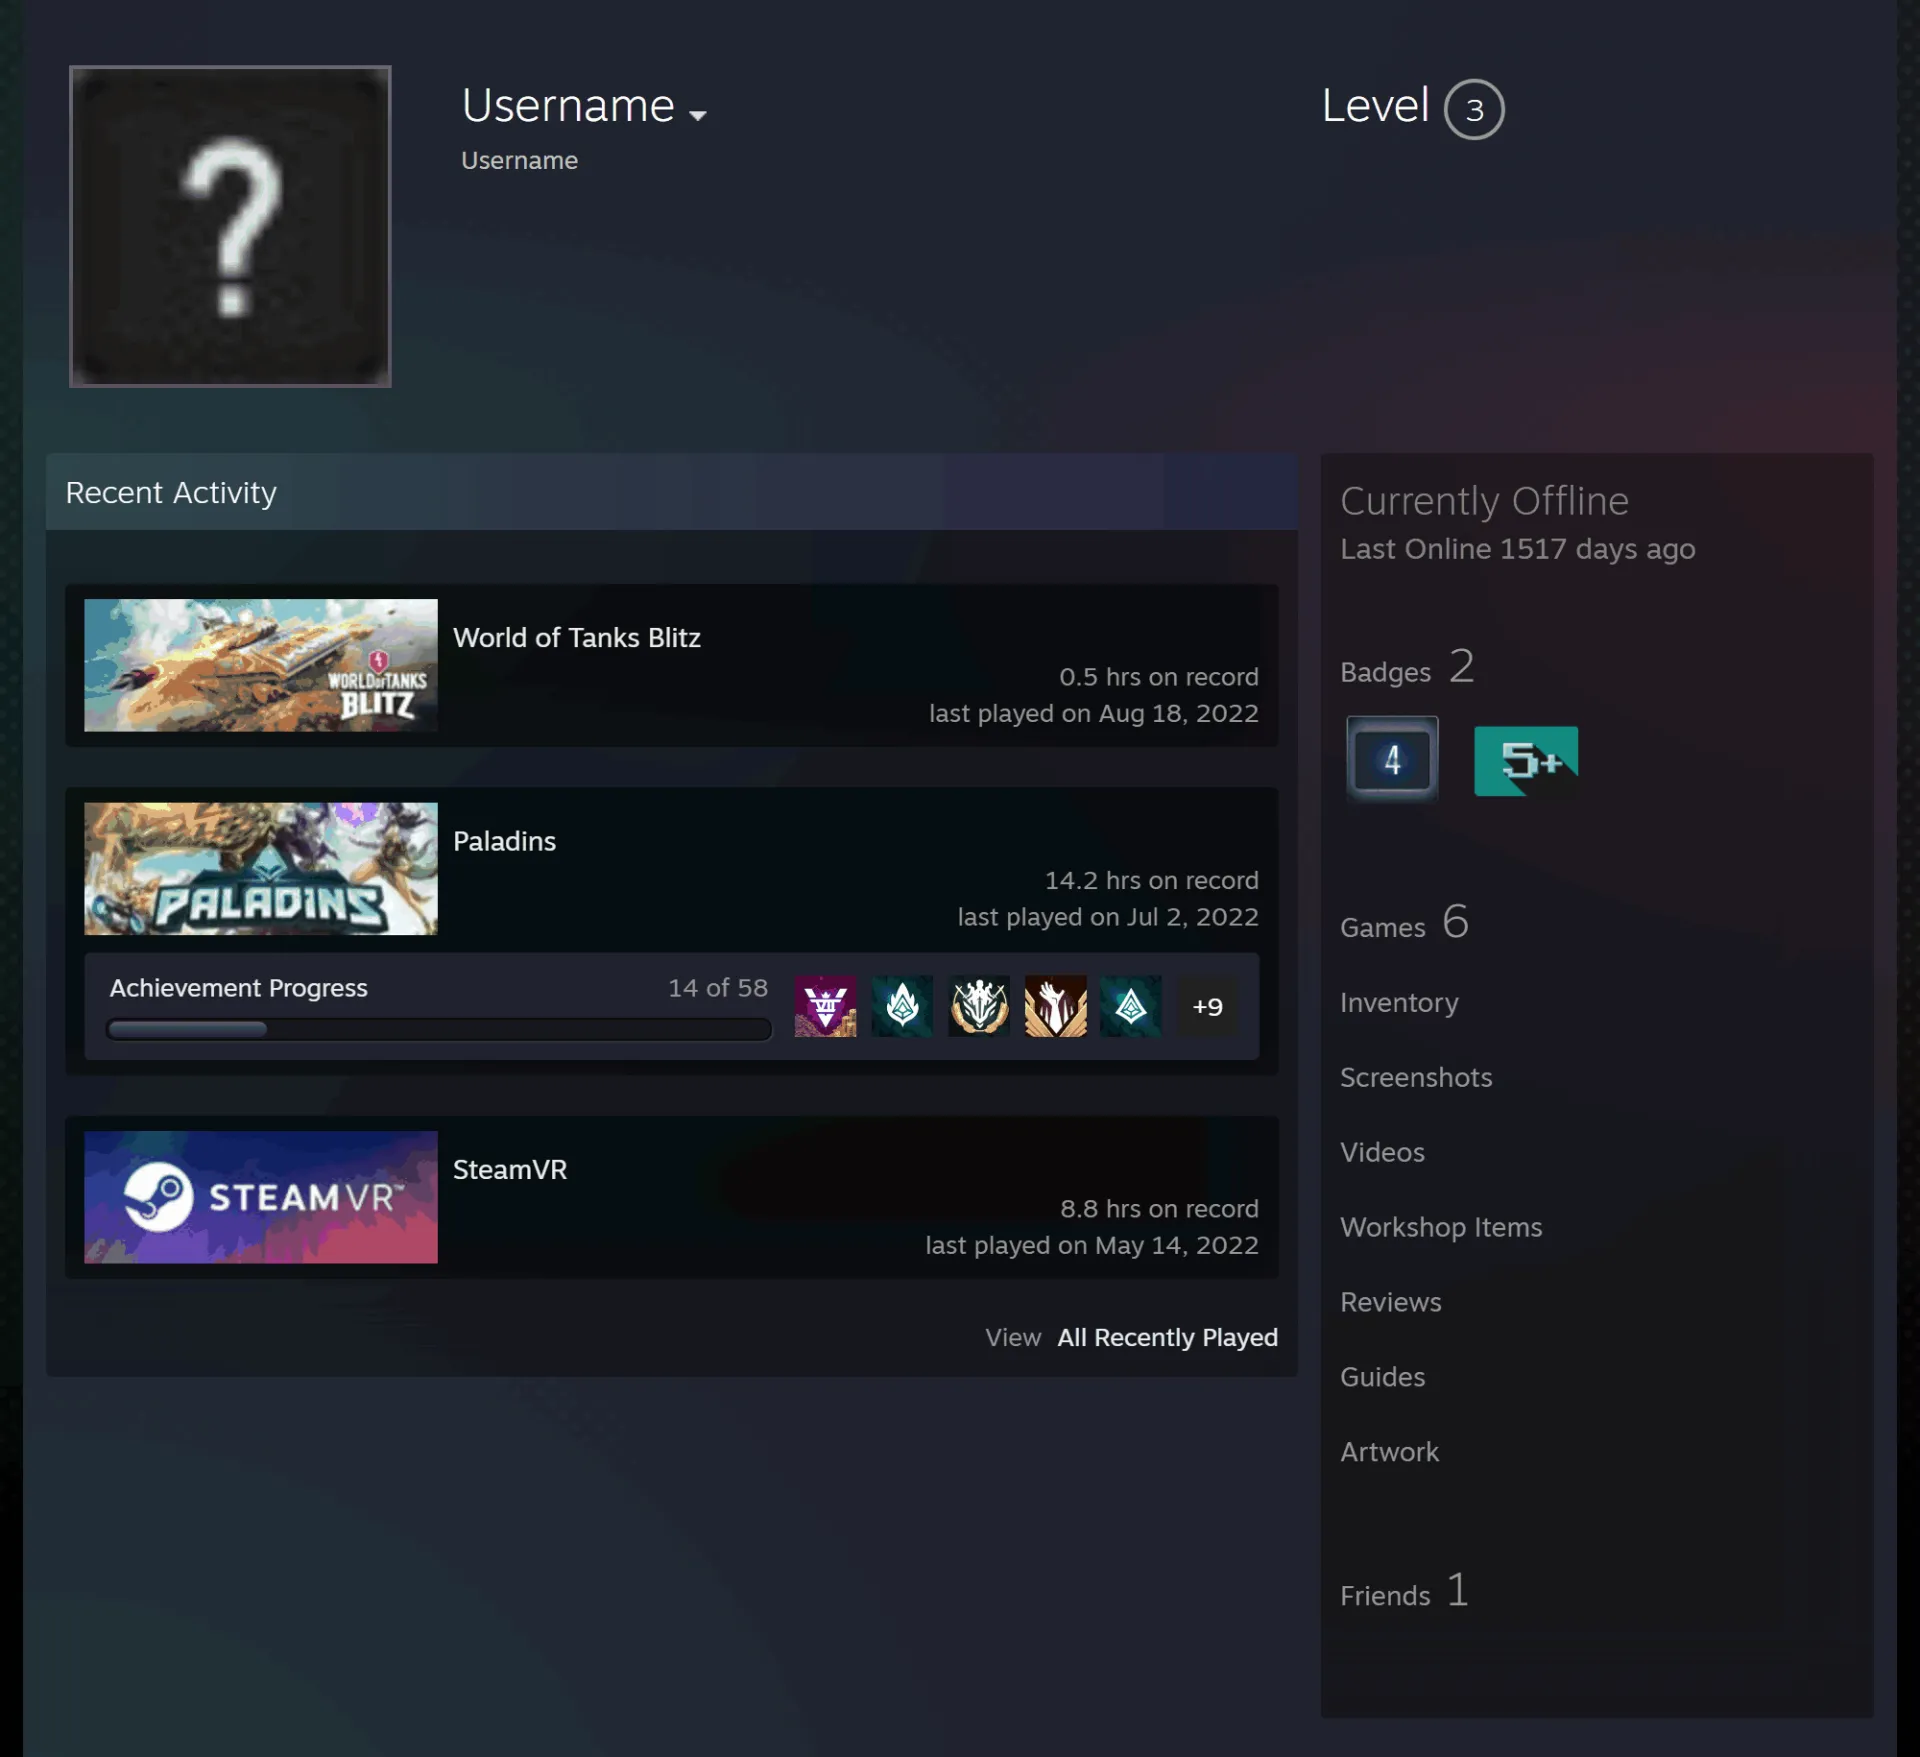Show the +9 remaining achievements
The height and width of the screenshot is (1757, 1920).
(x=1207, y=1006)
